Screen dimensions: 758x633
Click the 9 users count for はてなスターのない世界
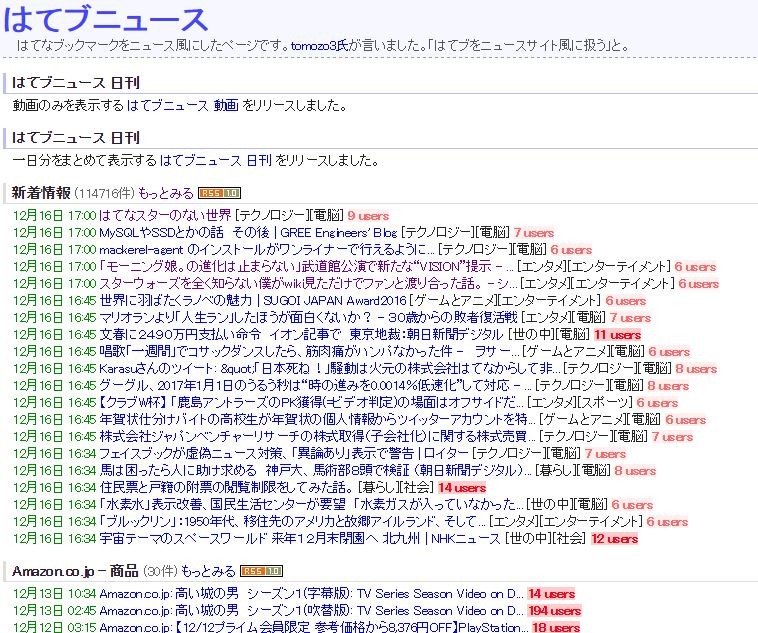tap(368, 216)
